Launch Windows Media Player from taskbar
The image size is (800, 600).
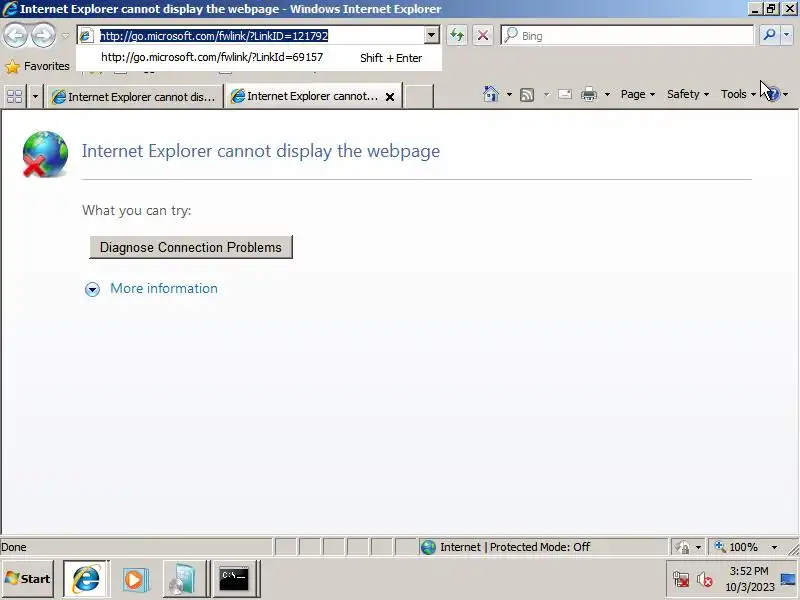[x=135, y=579]
